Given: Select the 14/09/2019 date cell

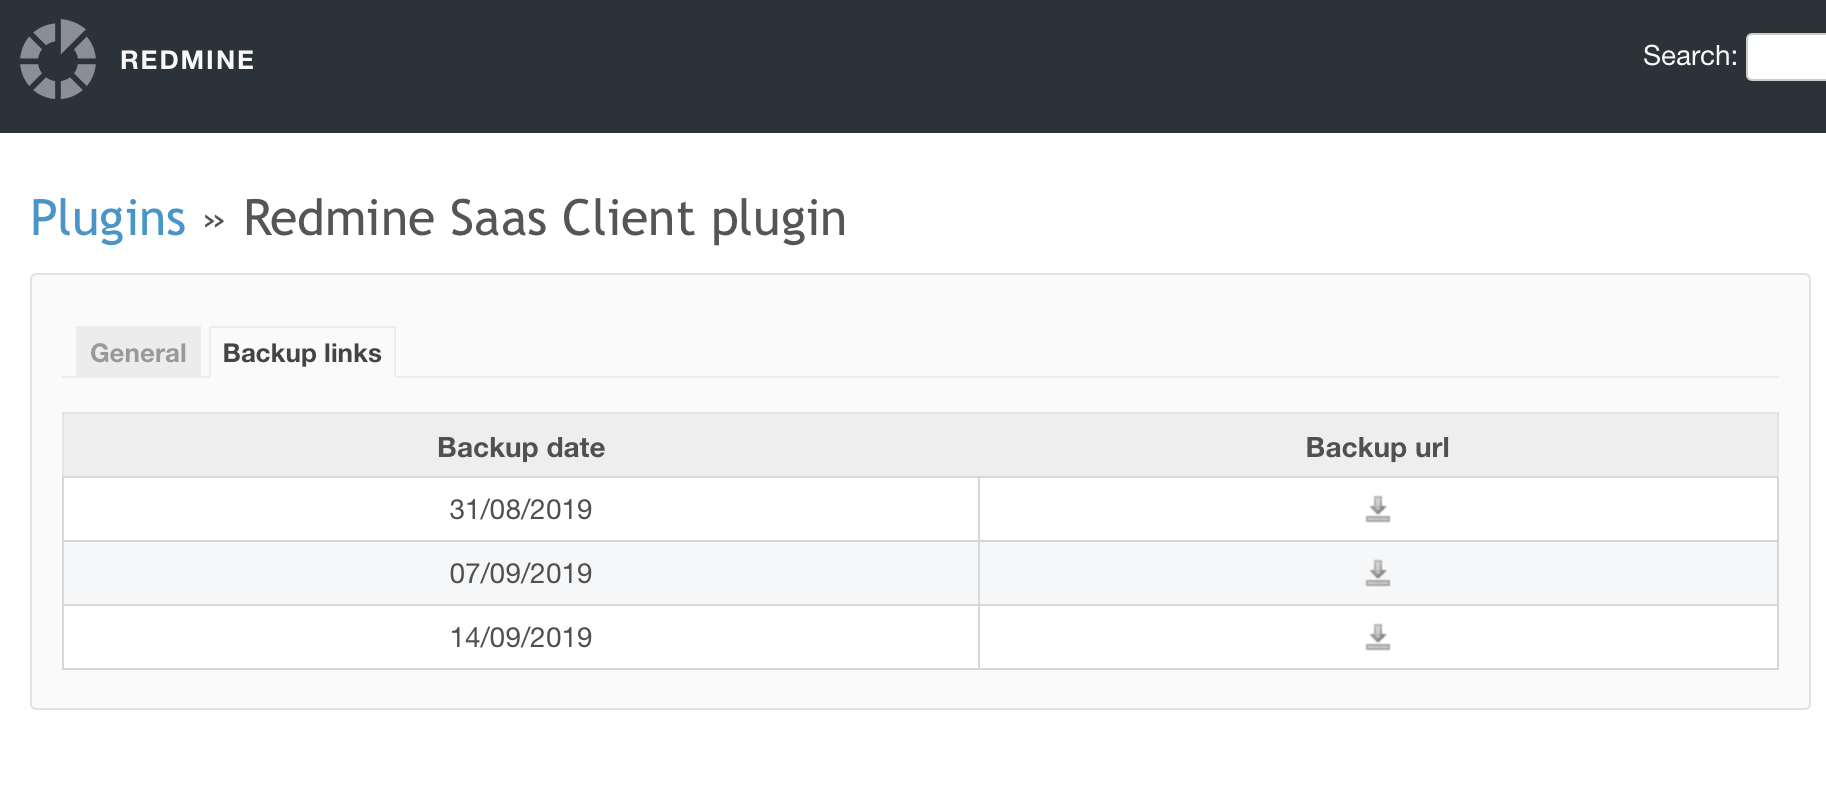Looking at the screenshot, I should pyautogui.click(x=521, y=637).
